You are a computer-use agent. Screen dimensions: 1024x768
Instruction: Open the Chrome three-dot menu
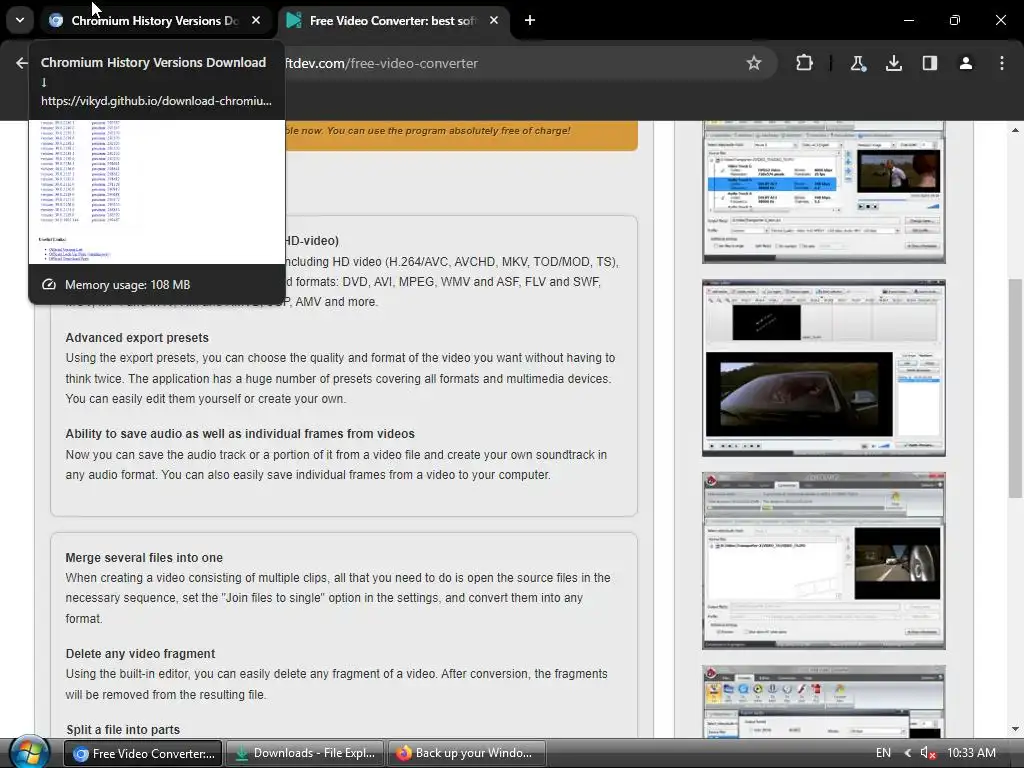[x=1001, y=63]
